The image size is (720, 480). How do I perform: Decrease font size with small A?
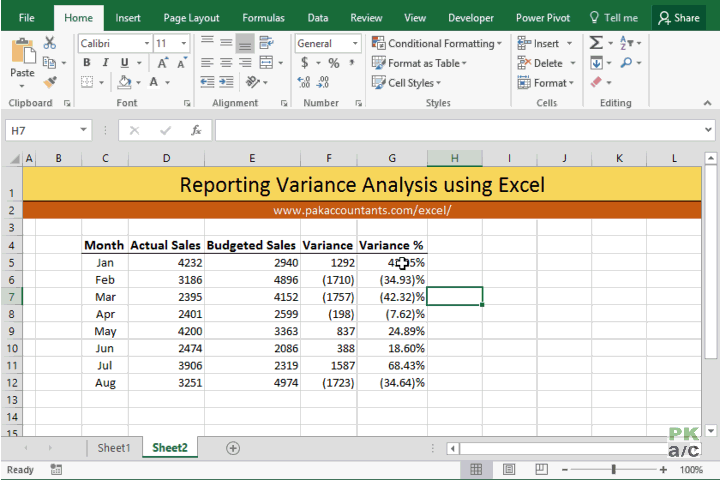tap(182, 63)
